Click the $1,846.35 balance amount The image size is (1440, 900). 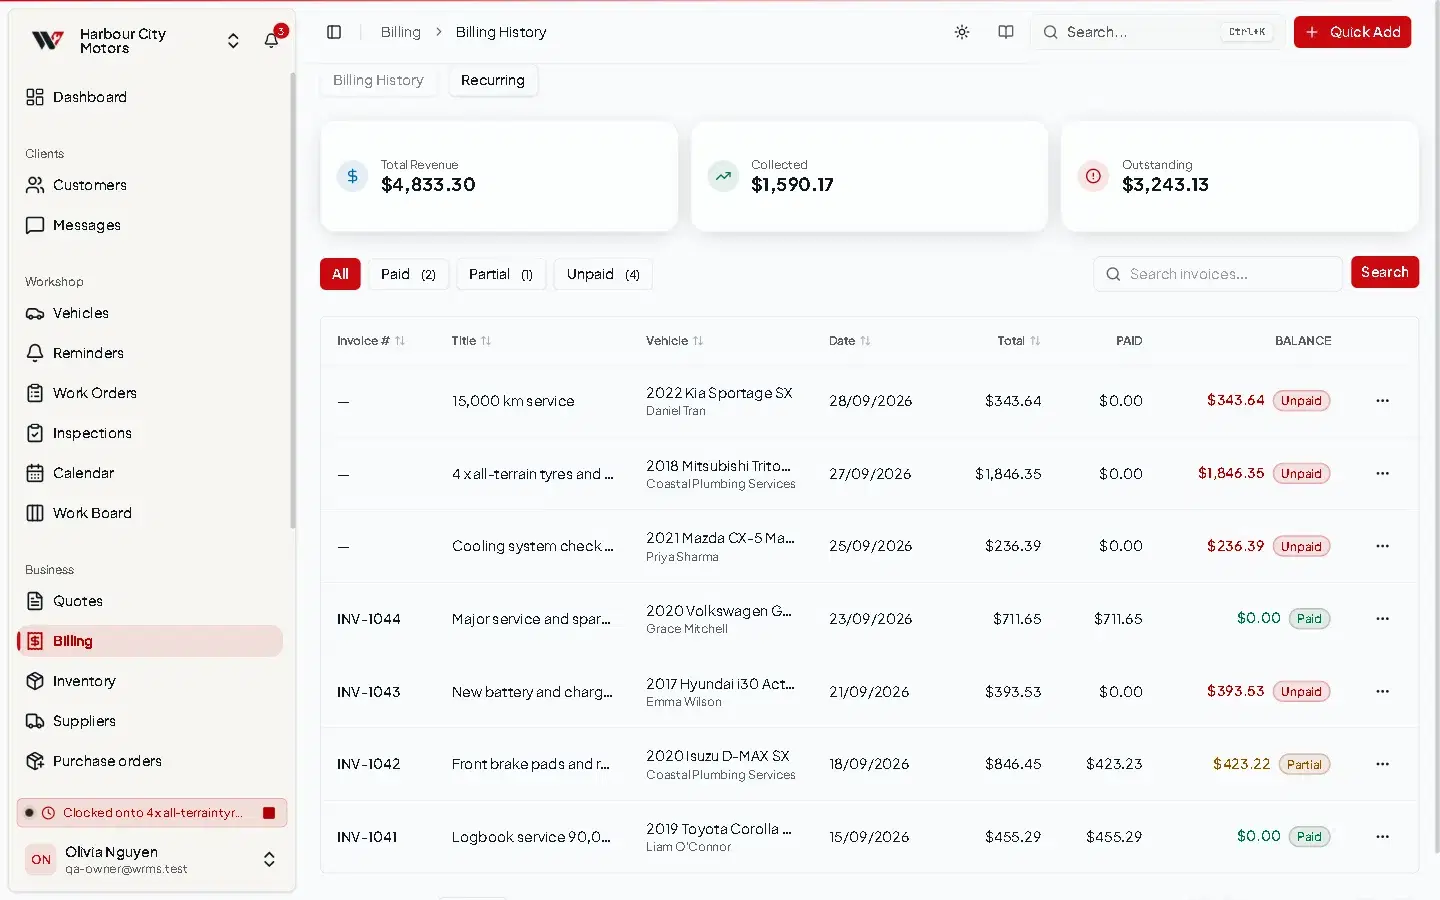1231,473
